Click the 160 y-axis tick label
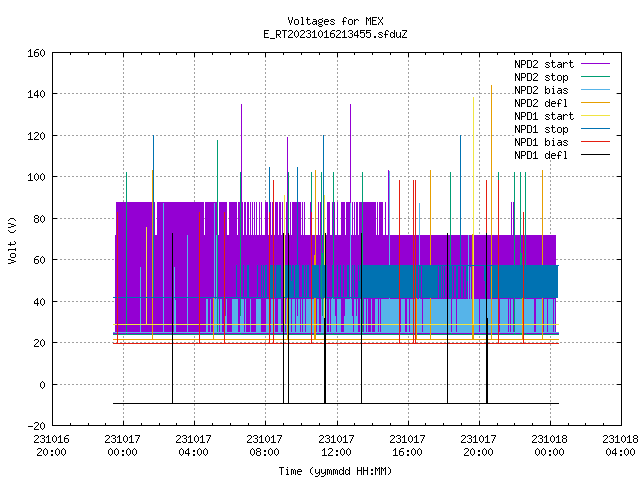 36,53
